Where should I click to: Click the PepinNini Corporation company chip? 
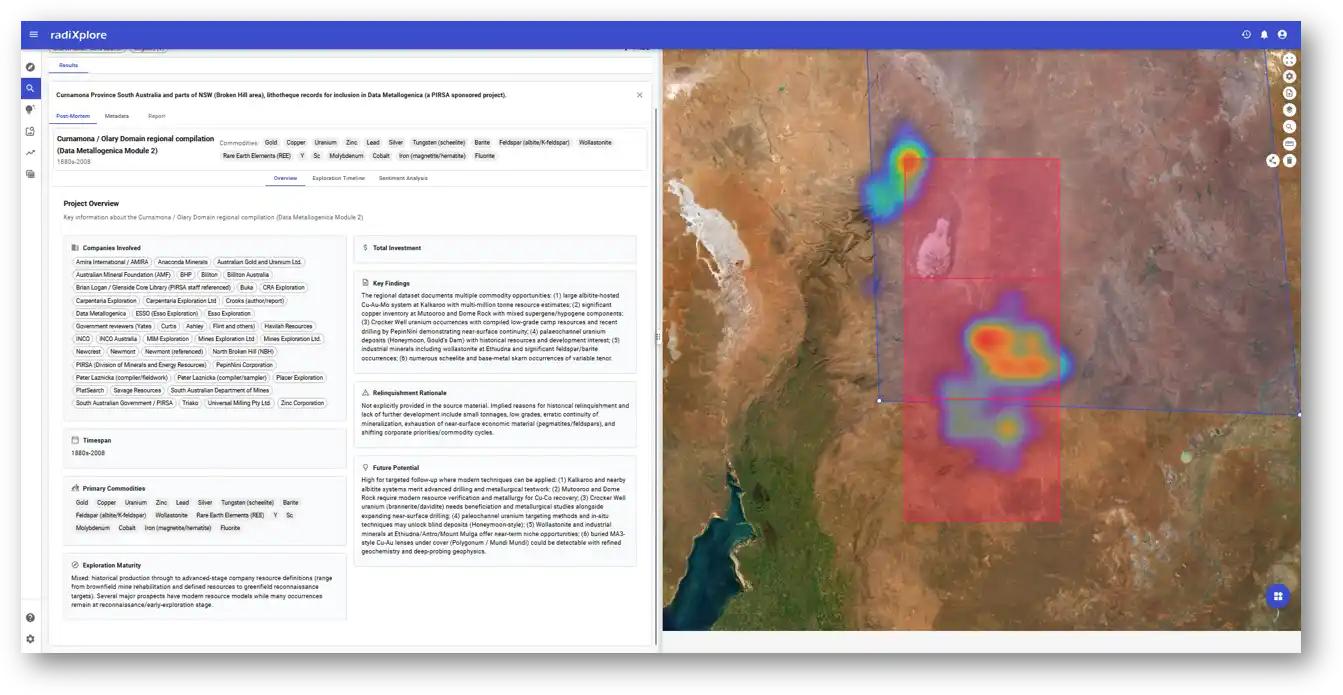244,365
